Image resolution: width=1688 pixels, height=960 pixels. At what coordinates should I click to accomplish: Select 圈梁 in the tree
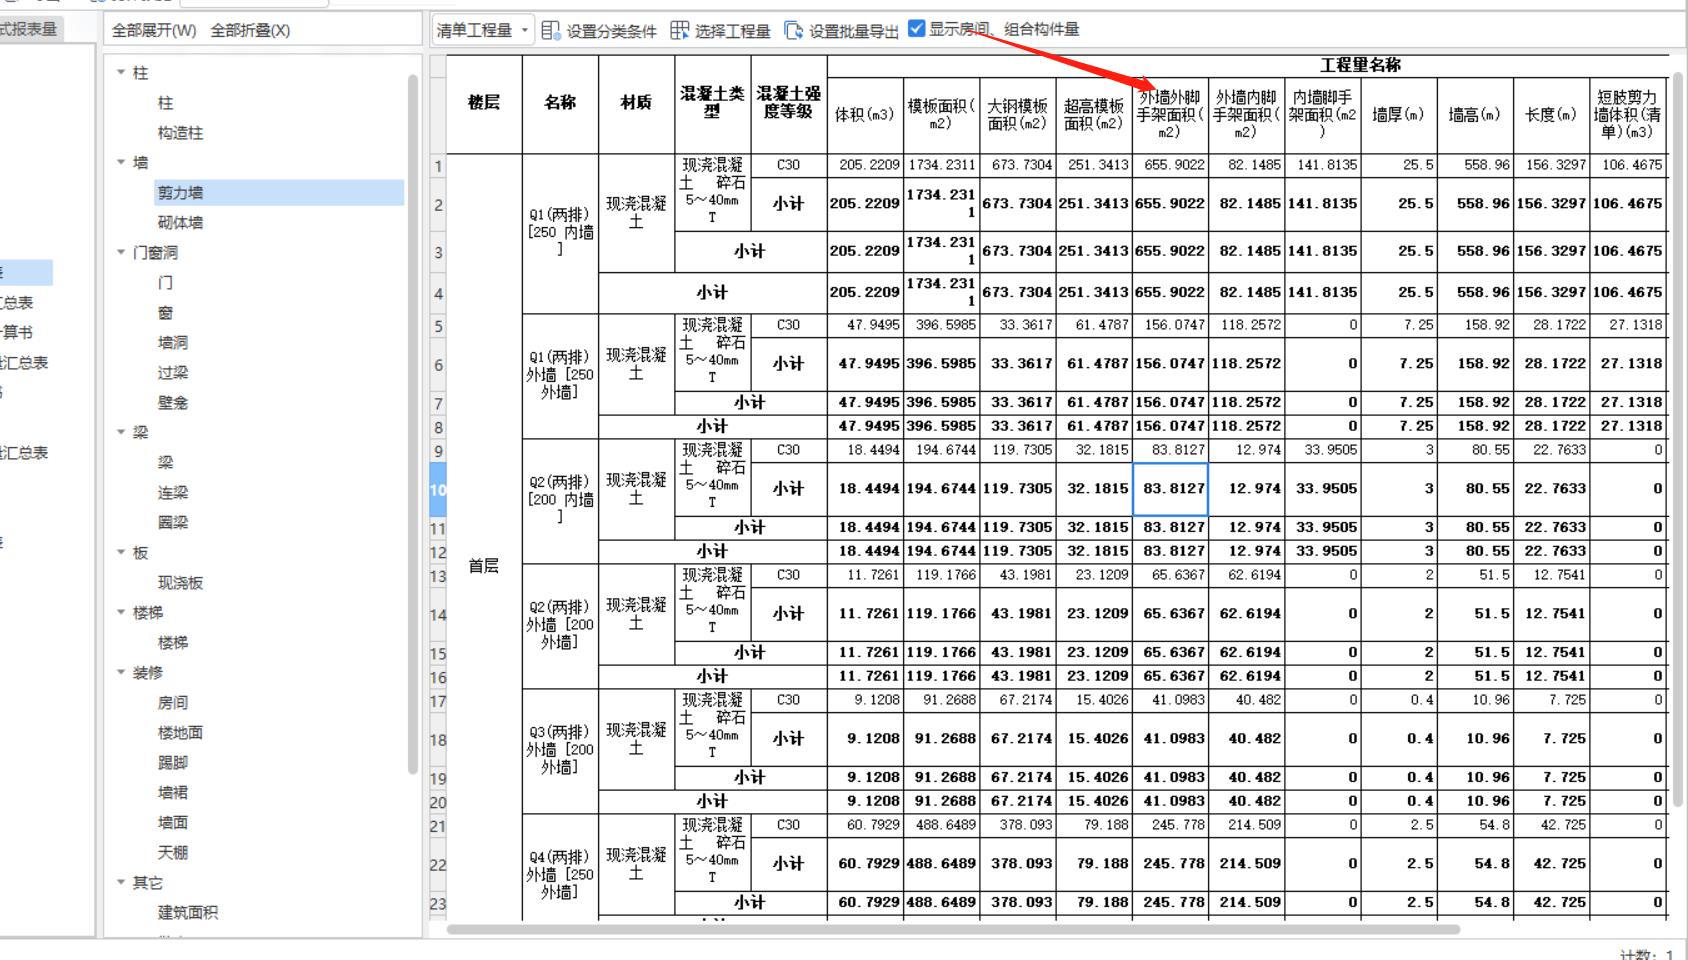click(x=172, y=522)
